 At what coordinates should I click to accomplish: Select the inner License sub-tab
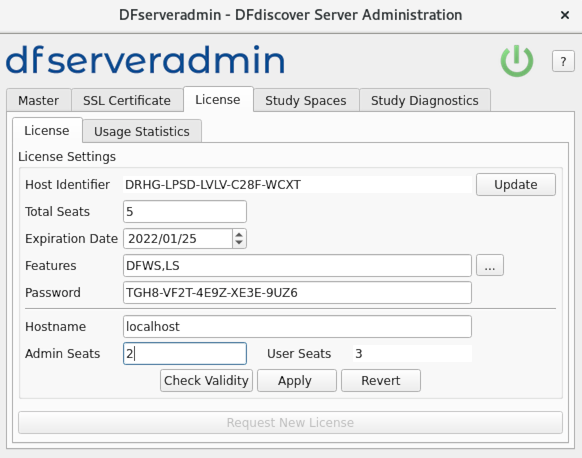coord(47,131)
